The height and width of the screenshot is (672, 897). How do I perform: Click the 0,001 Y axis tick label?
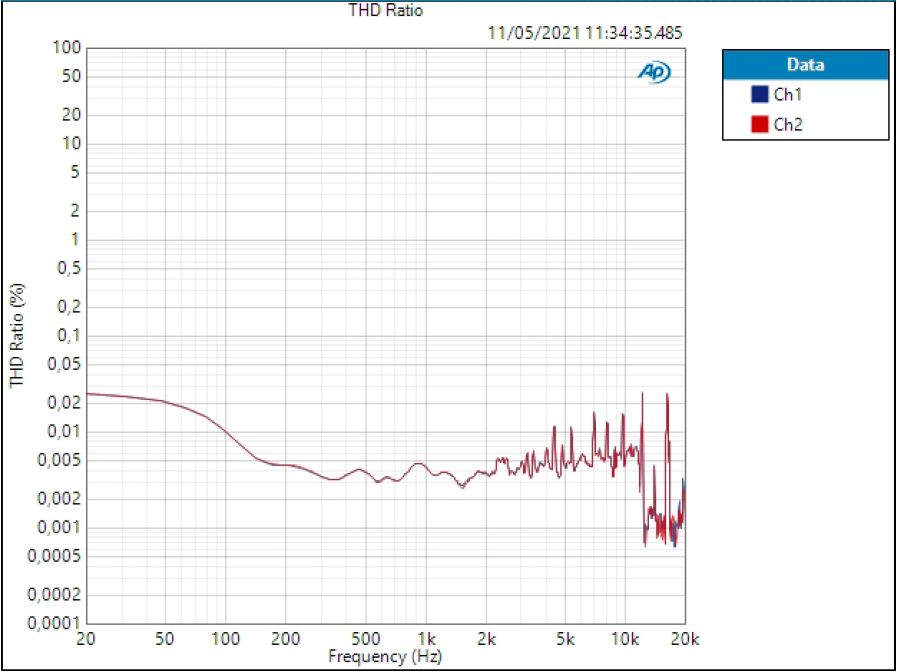click(x=61, y=527)
